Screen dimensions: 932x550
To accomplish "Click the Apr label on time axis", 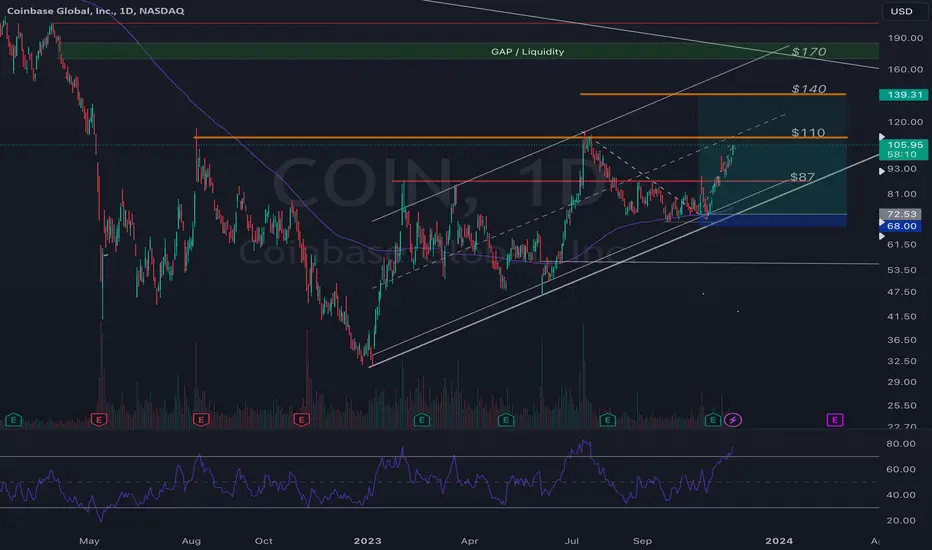I will click(x=470, y=541).
